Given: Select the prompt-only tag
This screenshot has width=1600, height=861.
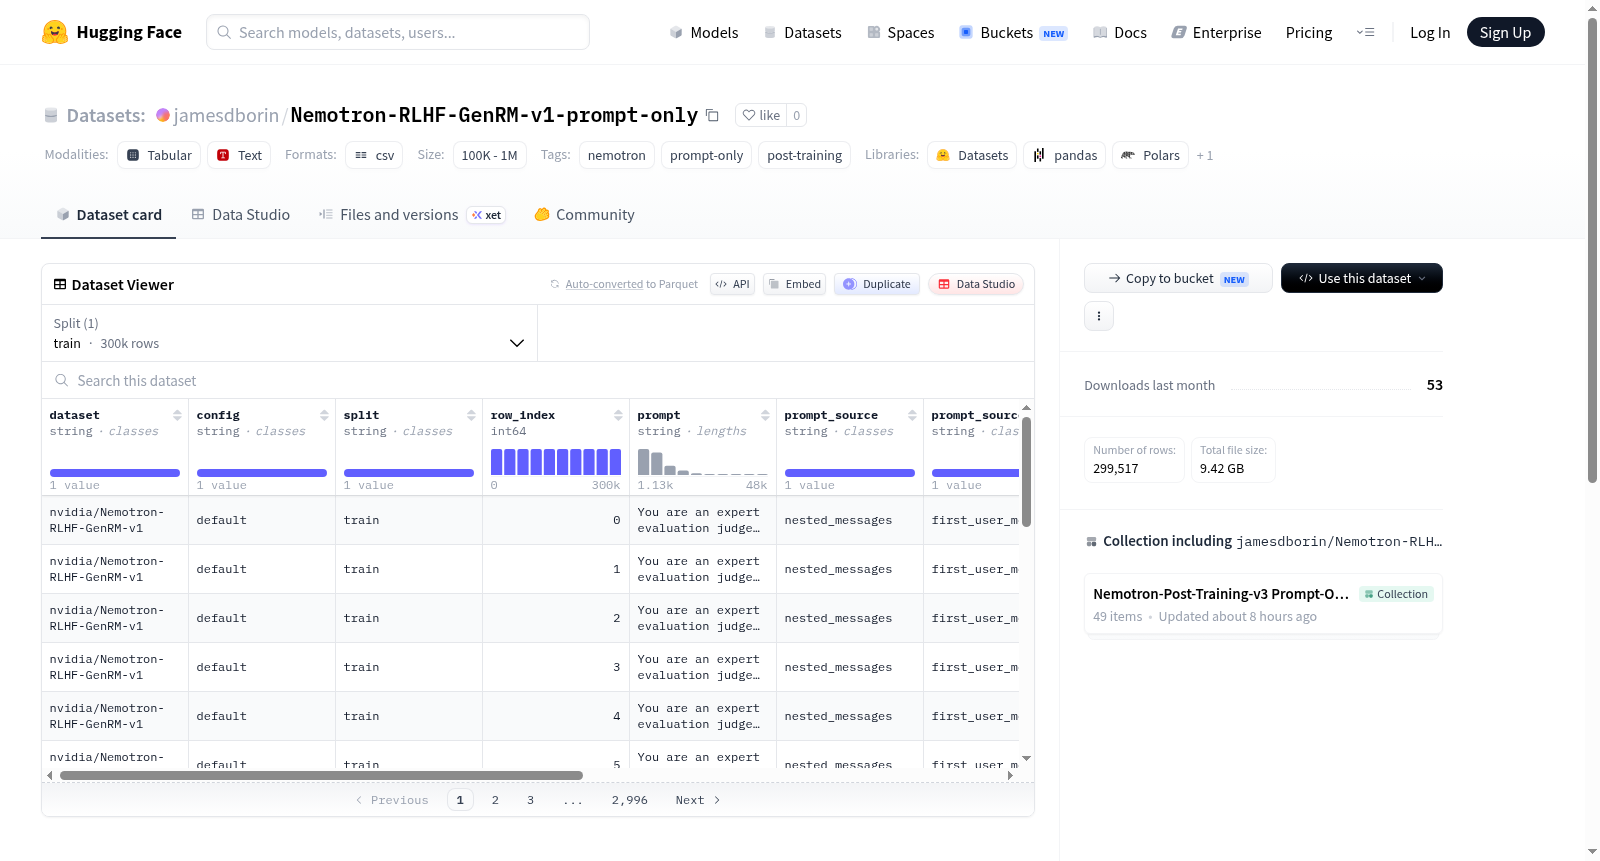Looking at the screenshot, I should [706, 155].
